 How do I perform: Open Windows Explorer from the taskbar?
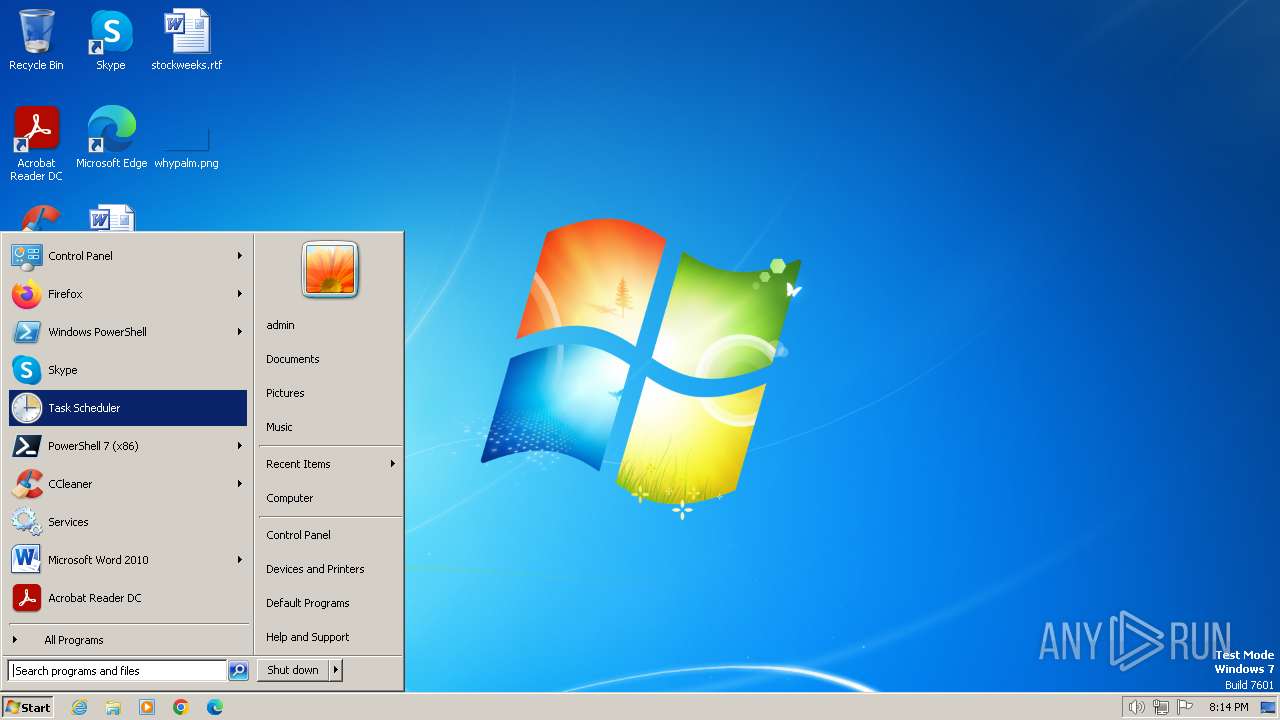113,707
